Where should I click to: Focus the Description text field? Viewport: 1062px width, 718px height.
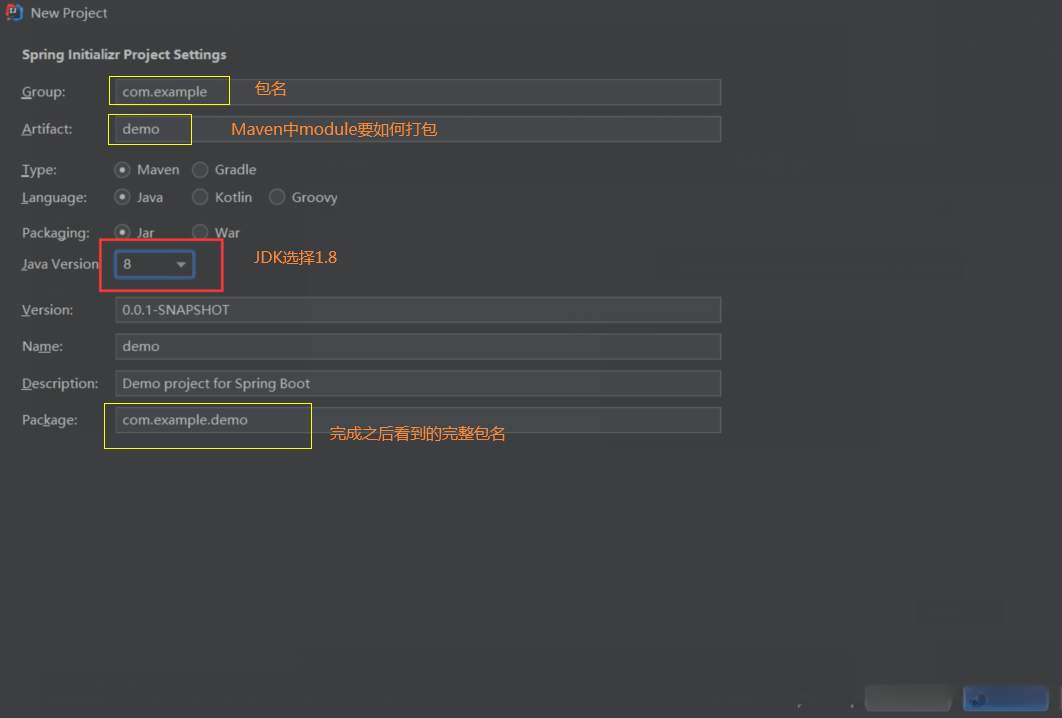(x=418, y=383)
